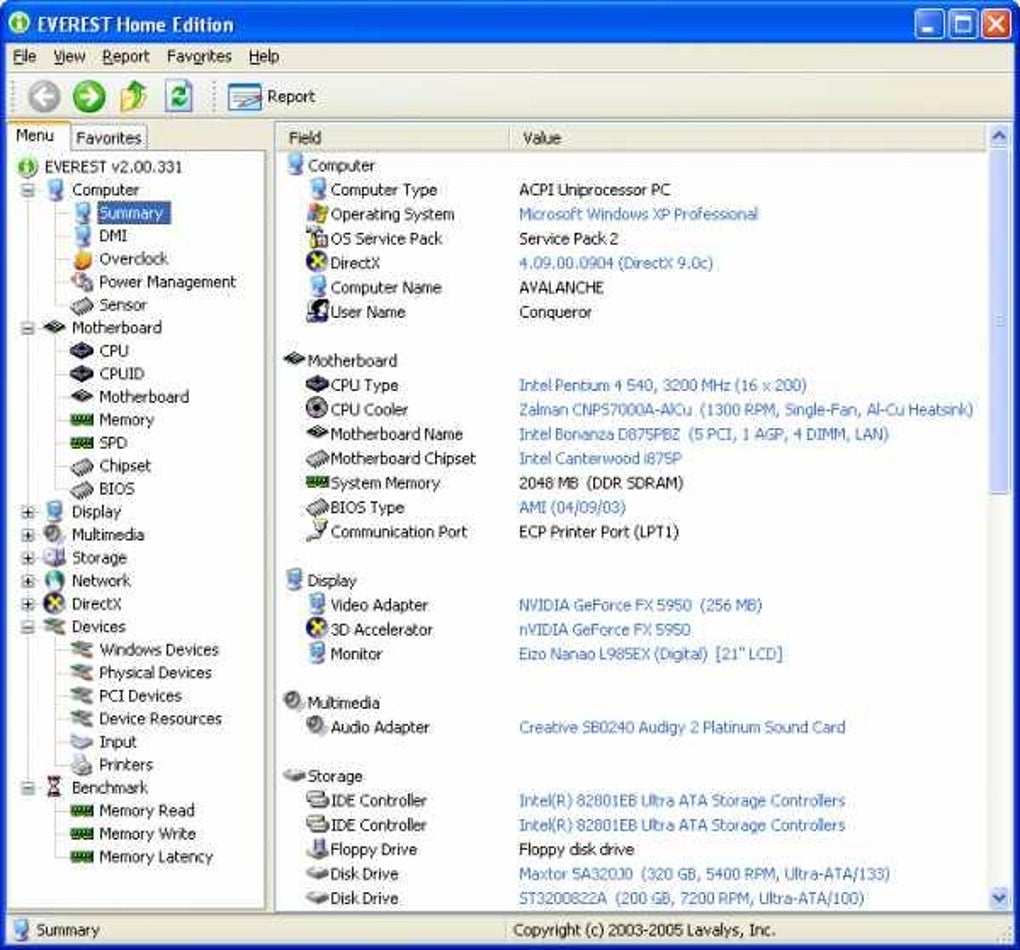Expand the Display tree node
1020x950 pixels.
coord(28,512)
